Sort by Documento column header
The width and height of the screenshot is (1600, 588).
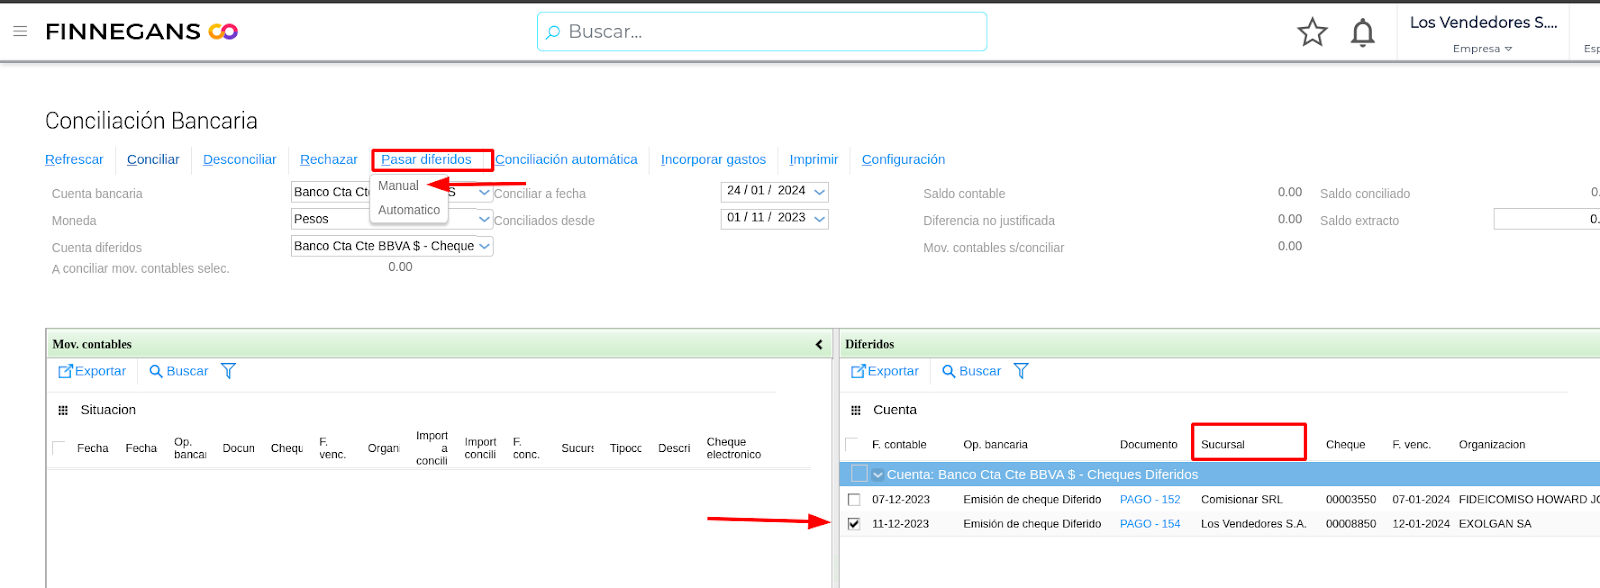[x=1148, y=444]
